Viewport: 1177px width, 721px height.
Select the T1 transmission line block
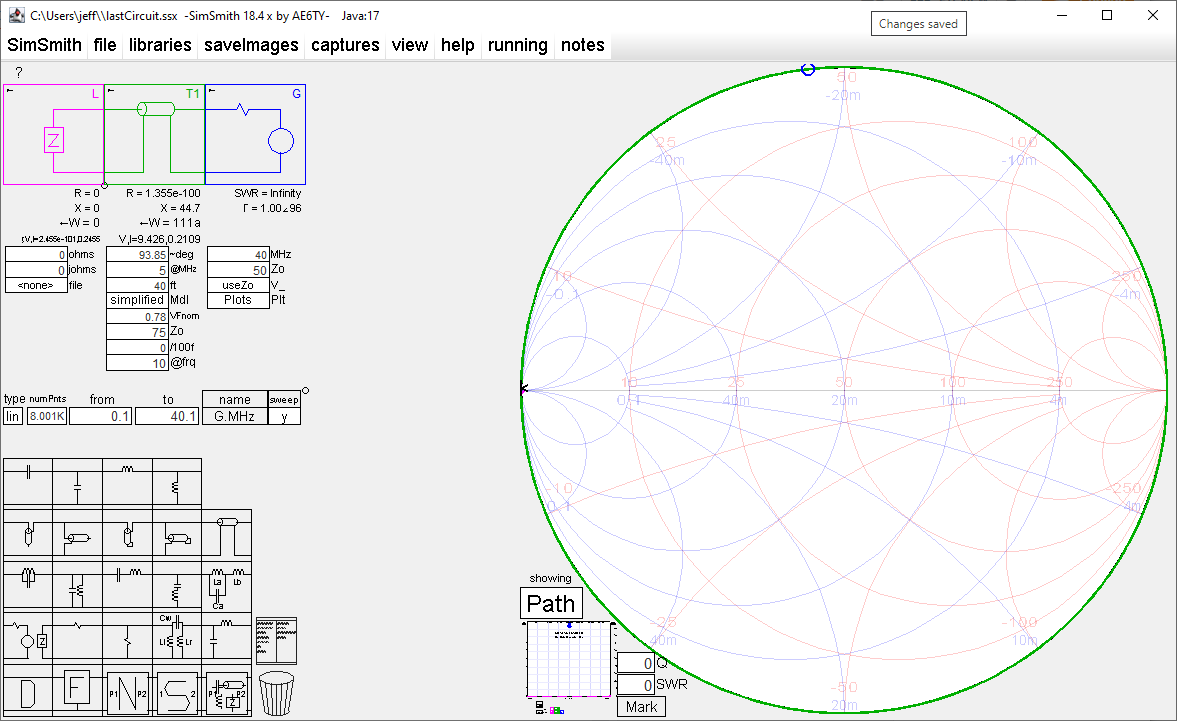(155, 135)
